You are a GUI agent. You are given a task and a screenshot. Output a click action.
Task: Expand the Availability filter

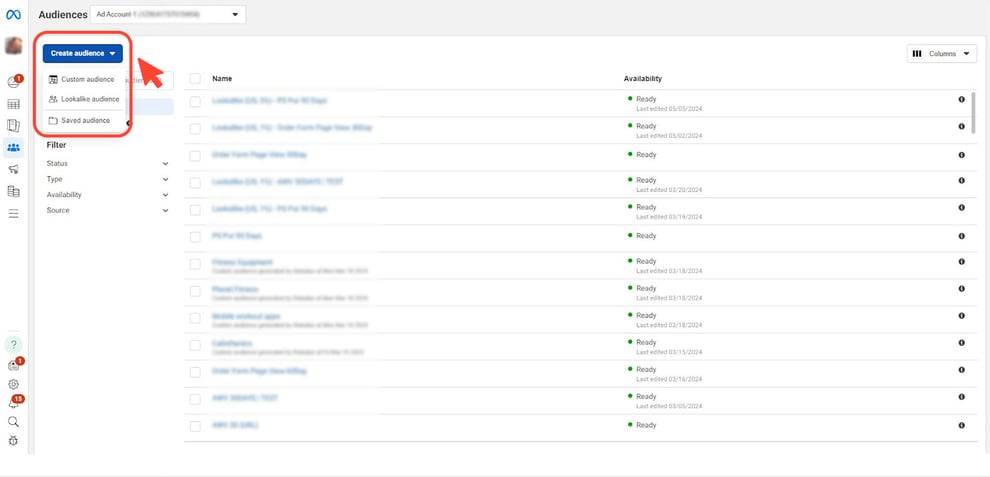[x=107, y=195]
